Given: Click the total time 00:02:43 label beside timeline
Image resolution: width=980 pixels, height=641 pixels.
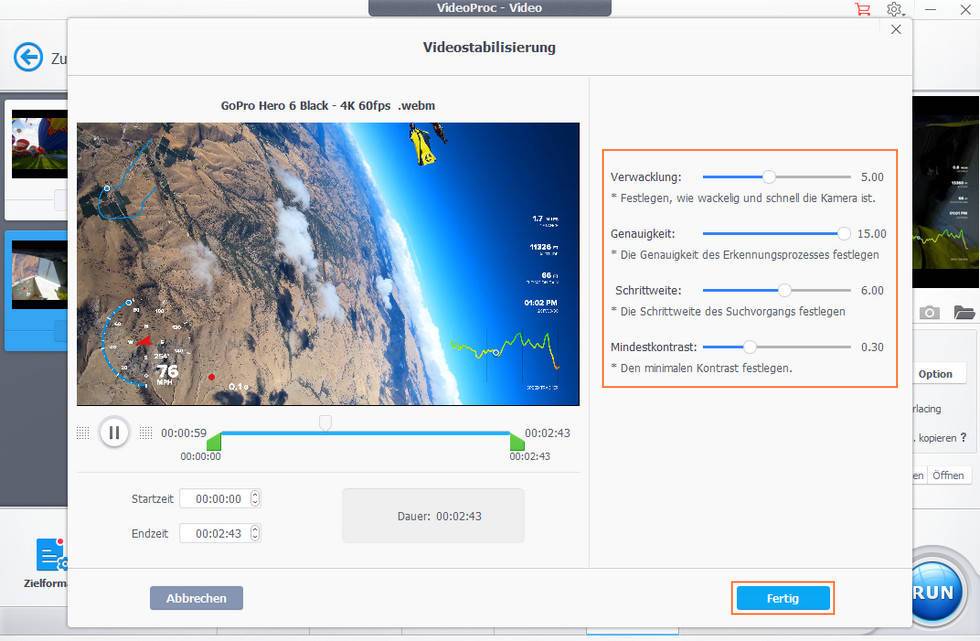Looking at the screenshot, I should coord(548,433).
